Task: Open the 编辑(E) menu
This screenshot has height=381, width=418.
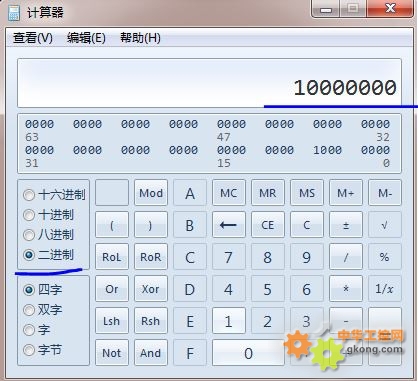Action: (x=86, y=38)
